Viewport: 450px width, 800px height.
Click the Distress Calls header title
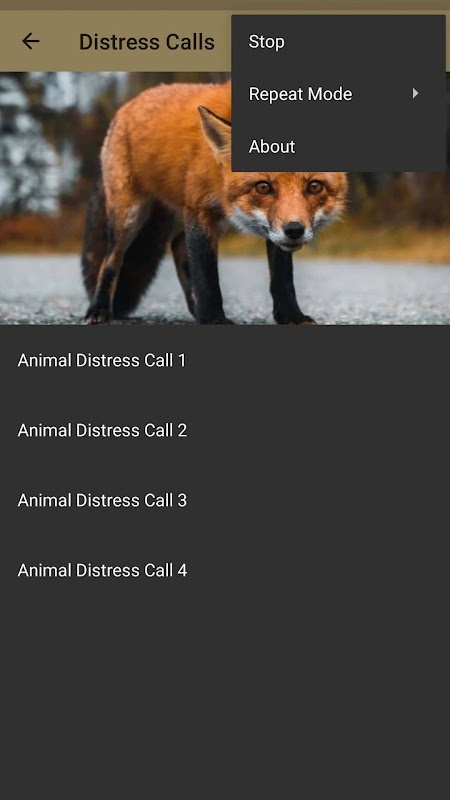(146, 42)
